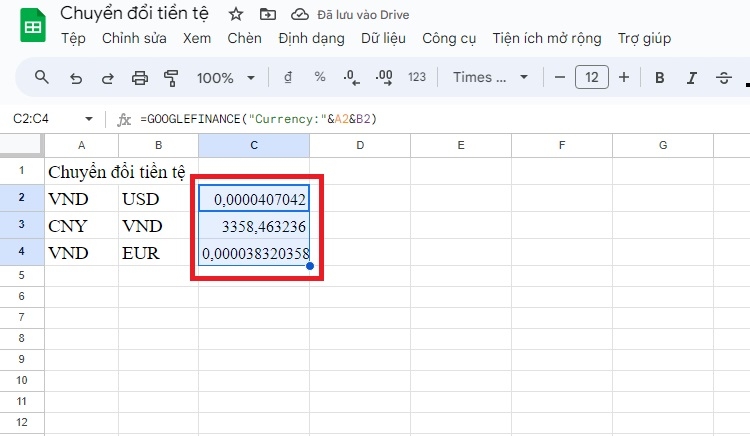This screenshot has height=436, width=750.
Task: Open the Trợ giúp menu
Action: [644, 38]
